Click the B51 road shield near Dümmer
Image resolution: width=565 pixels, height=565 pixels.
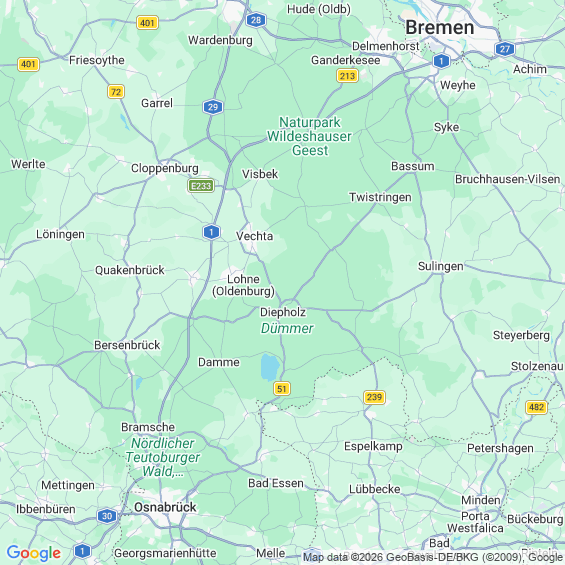click(282, 389)
